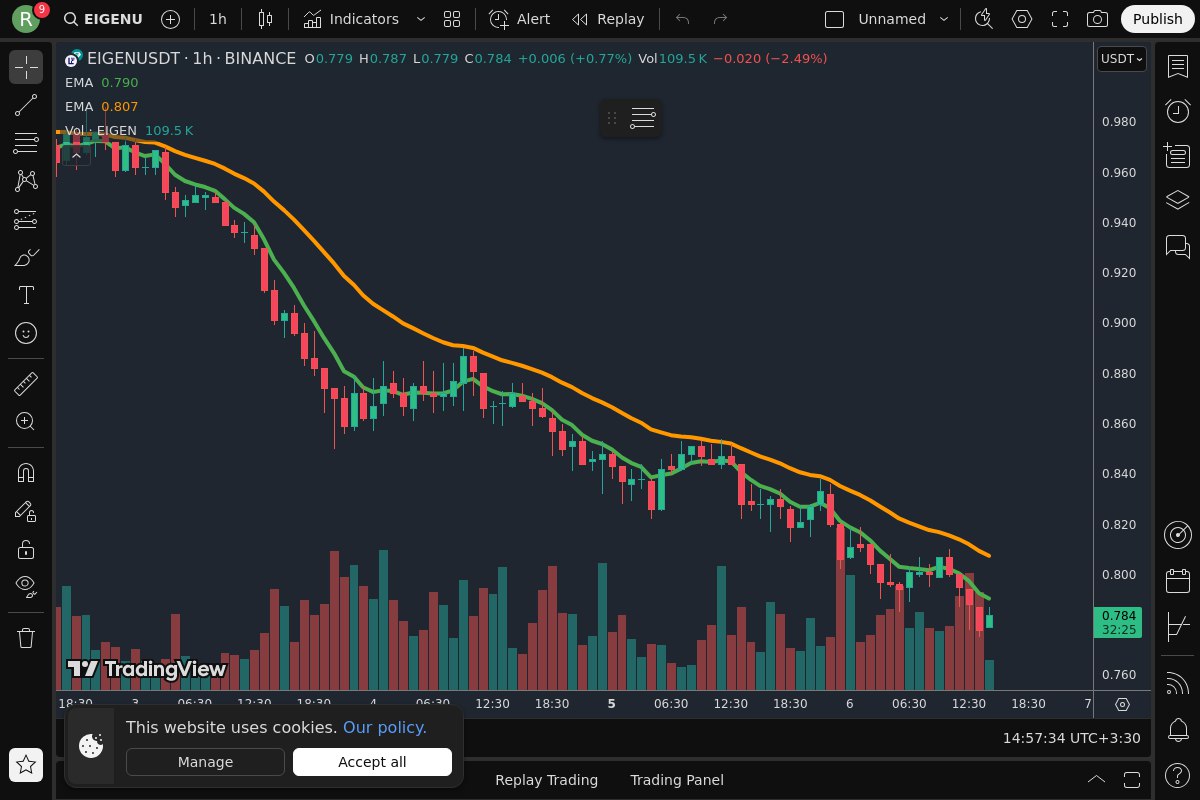Screen dimensions: 1200x800
Task: Click the Publish button
Action: click(x=1158, y=19)
